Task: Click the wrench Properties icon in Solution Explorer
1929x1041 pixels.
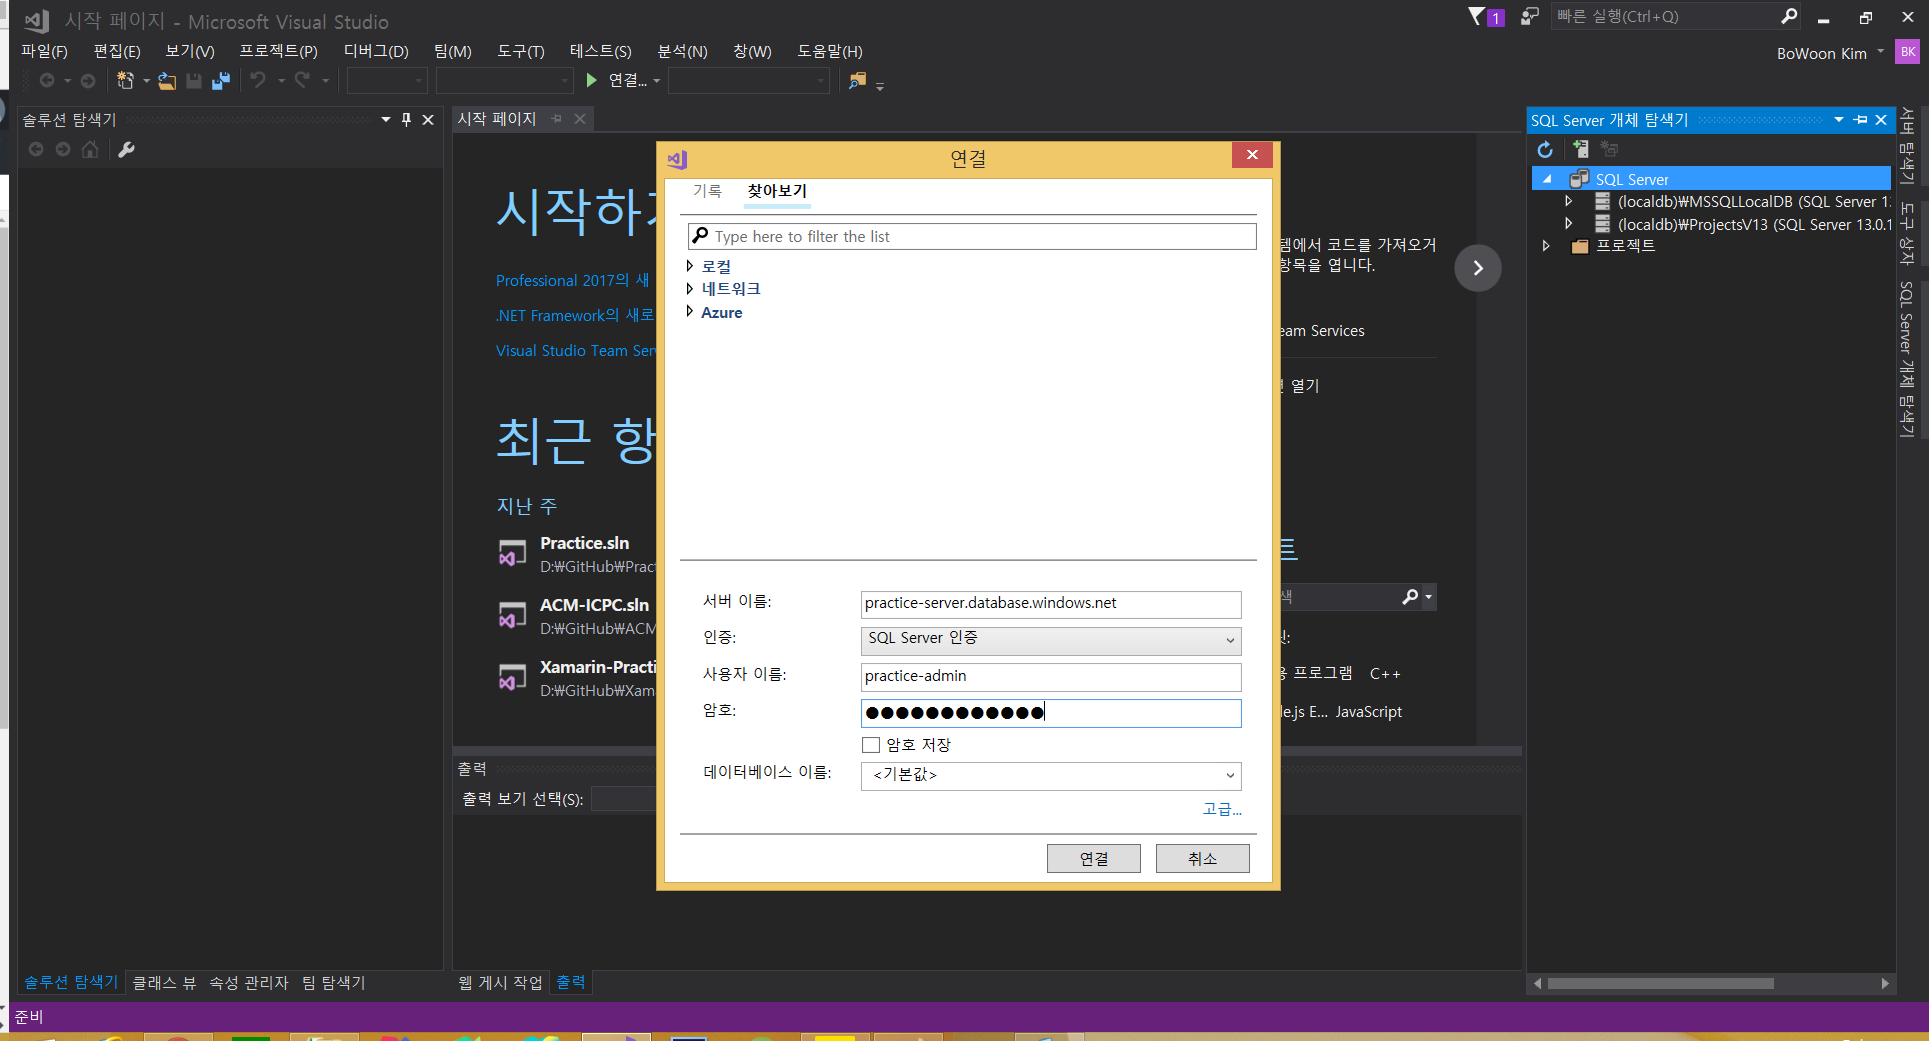Action: tap(126, 149)
